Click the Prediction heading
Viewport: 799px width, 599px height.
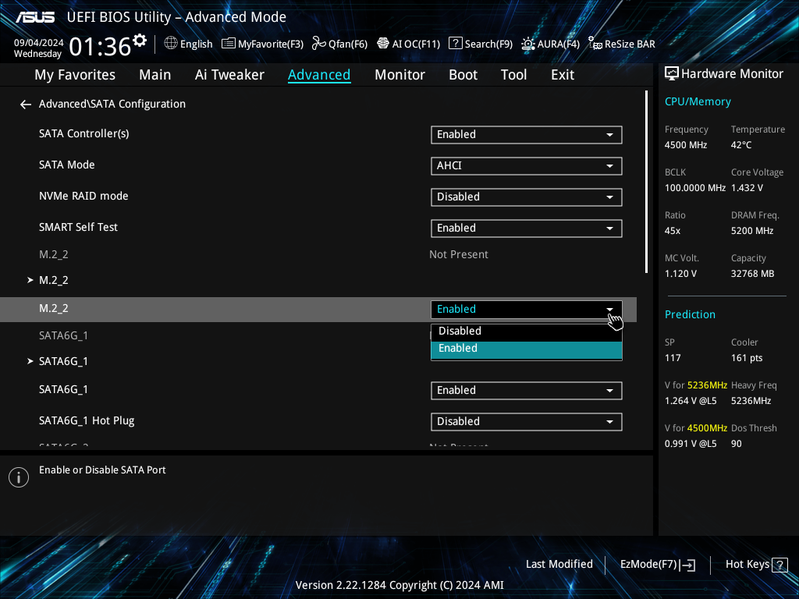point(690,315)
